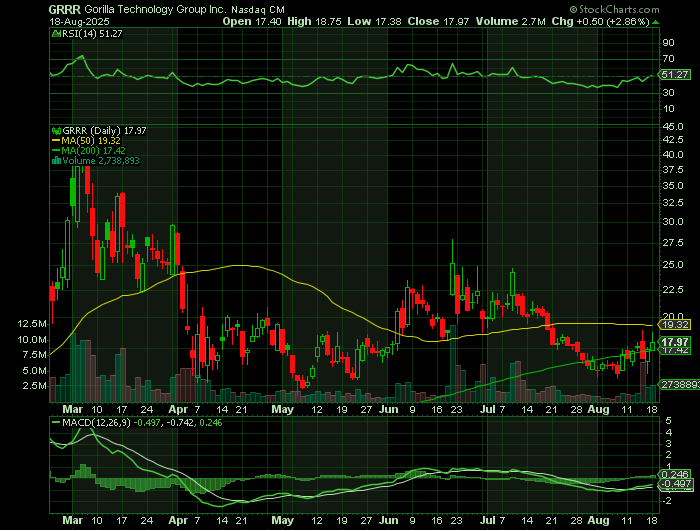
Task: Click the RSI(14) 51.27 indicator label
Action: (x=92, y=33)
